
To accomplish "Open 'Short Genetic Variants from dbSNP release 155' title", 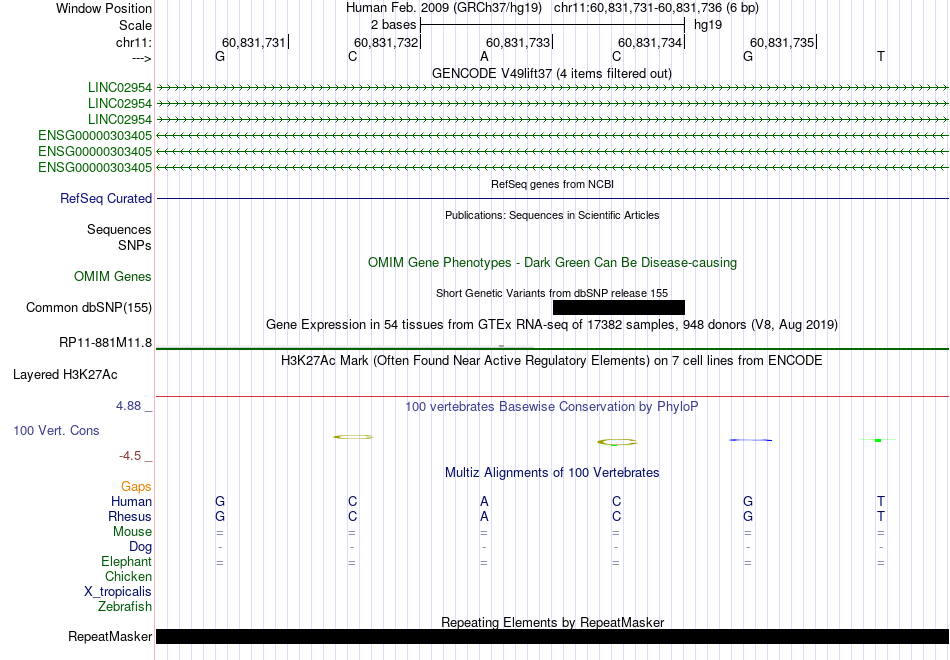I will 552,293.
